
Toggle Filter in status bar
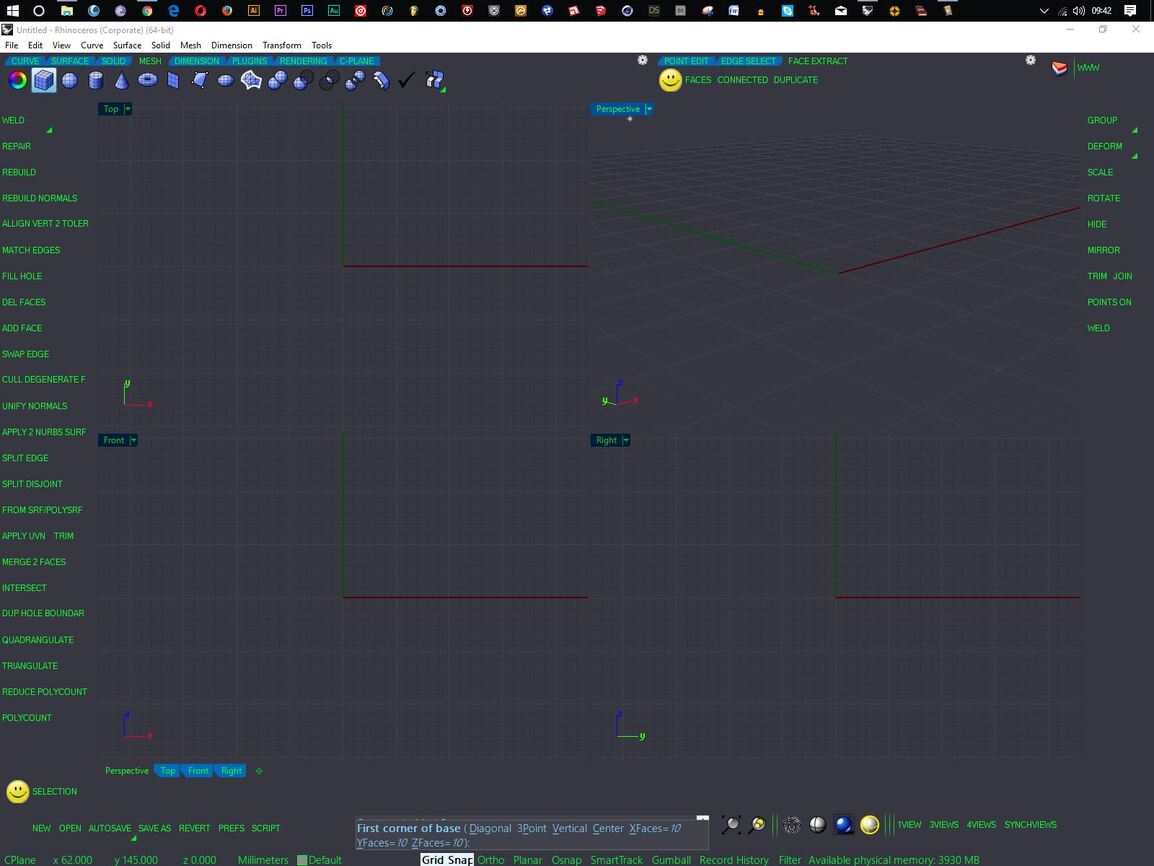pyautogui.click(x=790, y=860)
